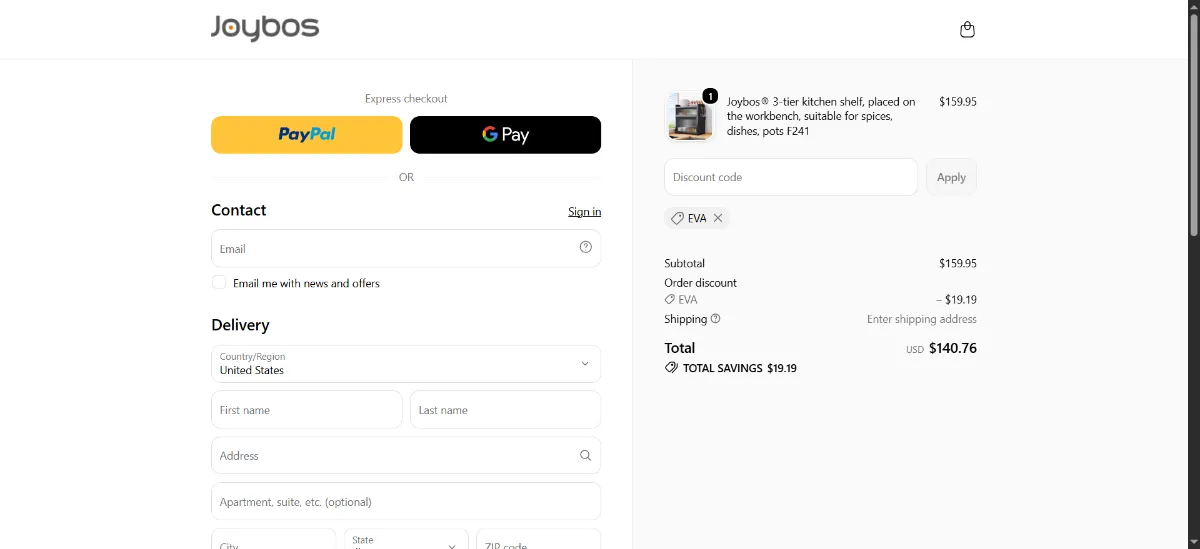Open the Country/Region dropdown
Viewport: 1200px width, 549px height.
click(406, 364)
